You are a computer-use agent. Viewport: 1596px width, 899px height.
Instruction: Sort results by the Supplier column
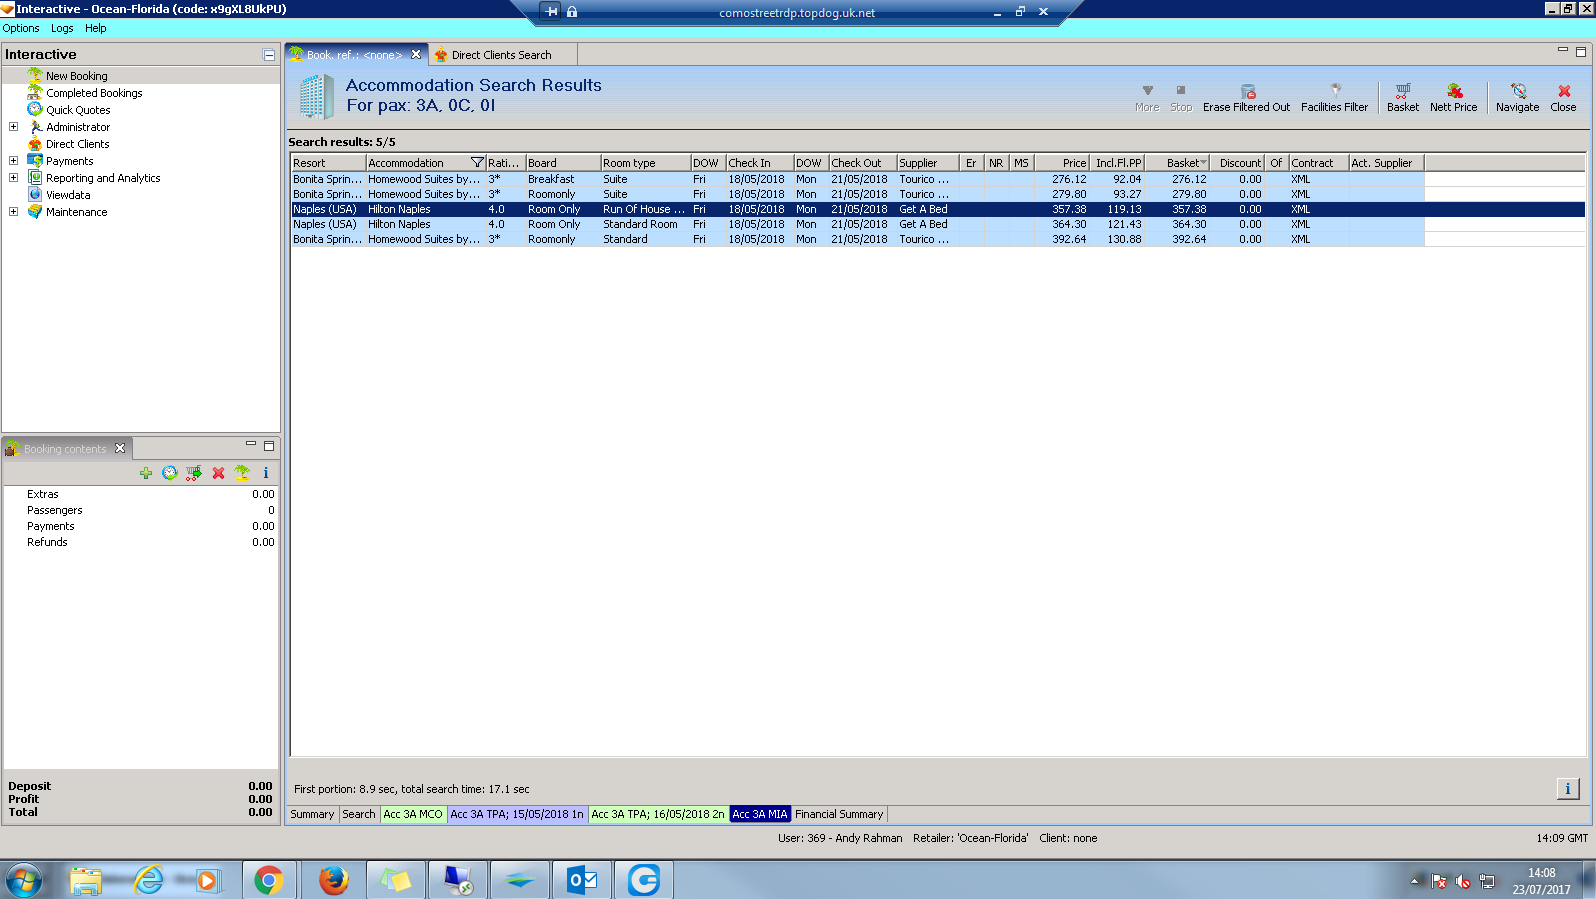point(927,163)
